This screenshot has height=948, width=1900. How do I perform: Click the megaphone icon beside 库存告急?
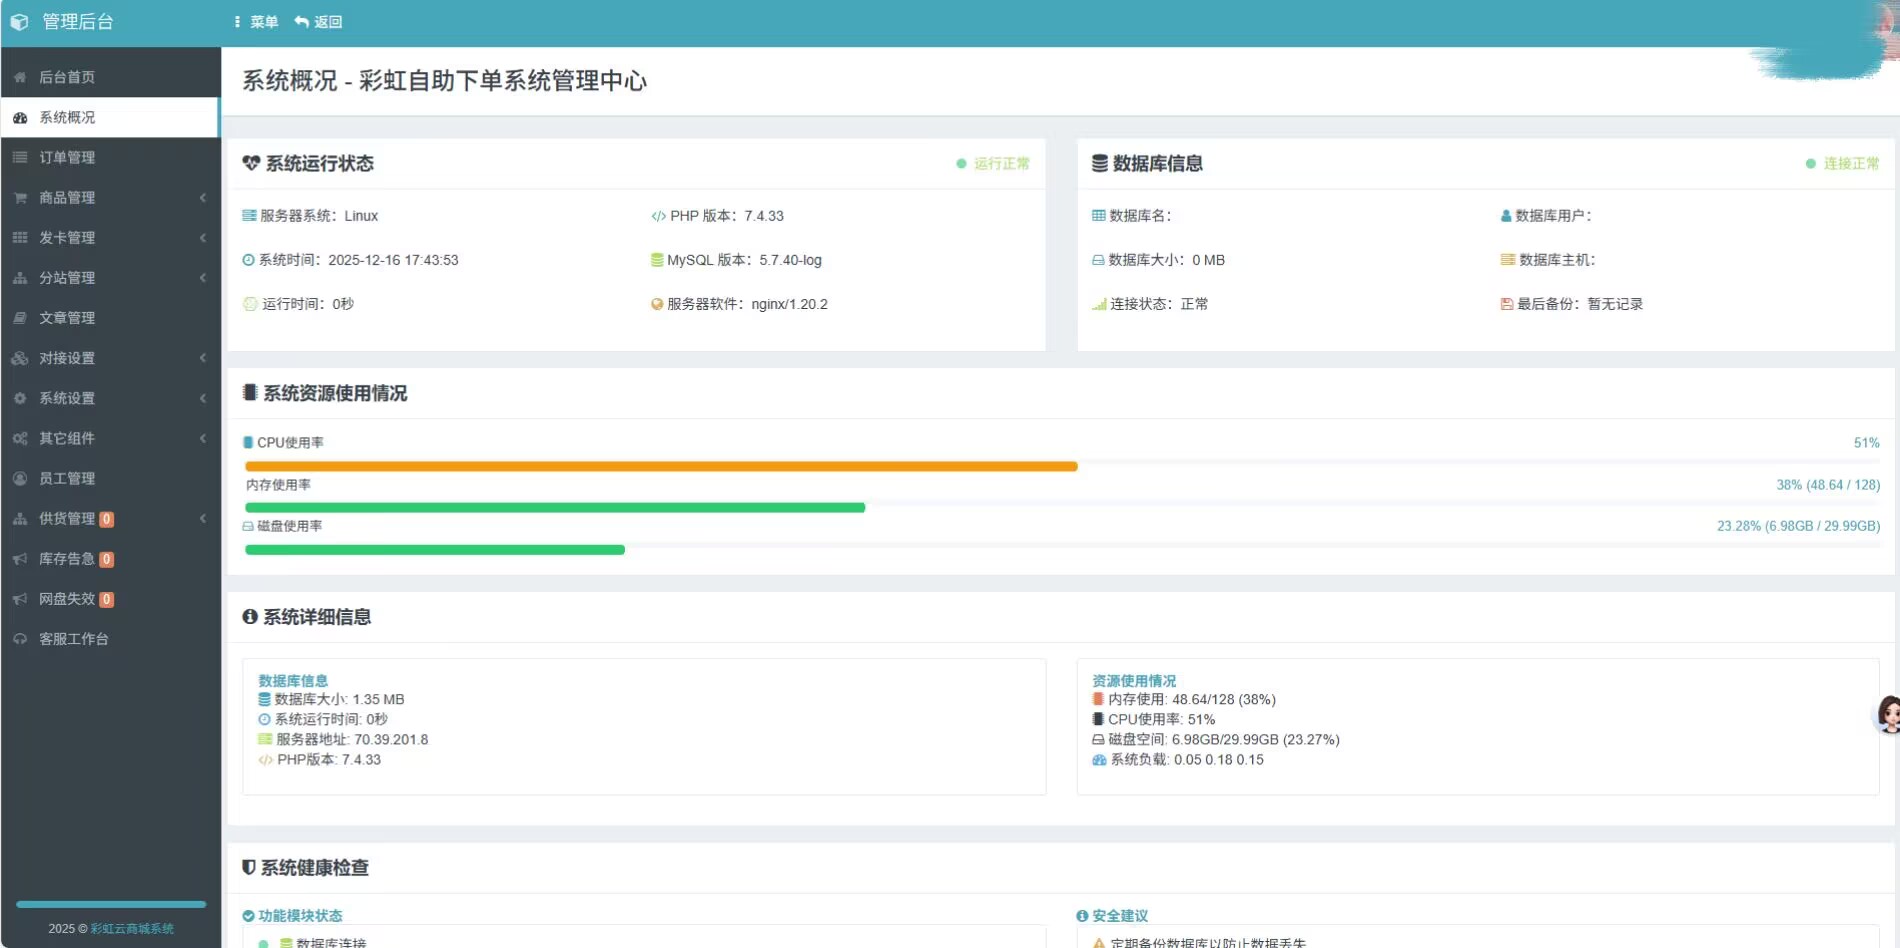pos(20,559)
